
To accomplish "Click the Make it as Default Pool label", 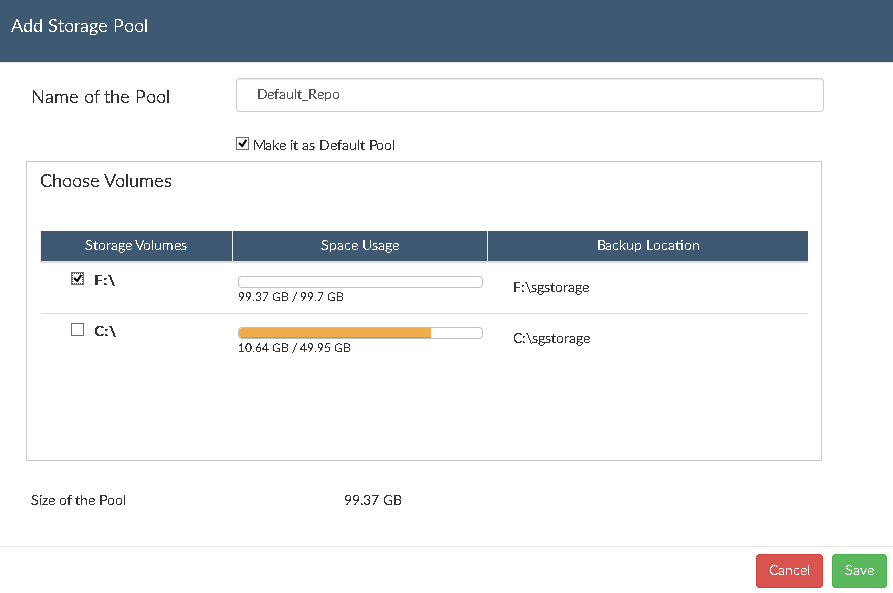I will pyautogui.click(x=323, y=145).
